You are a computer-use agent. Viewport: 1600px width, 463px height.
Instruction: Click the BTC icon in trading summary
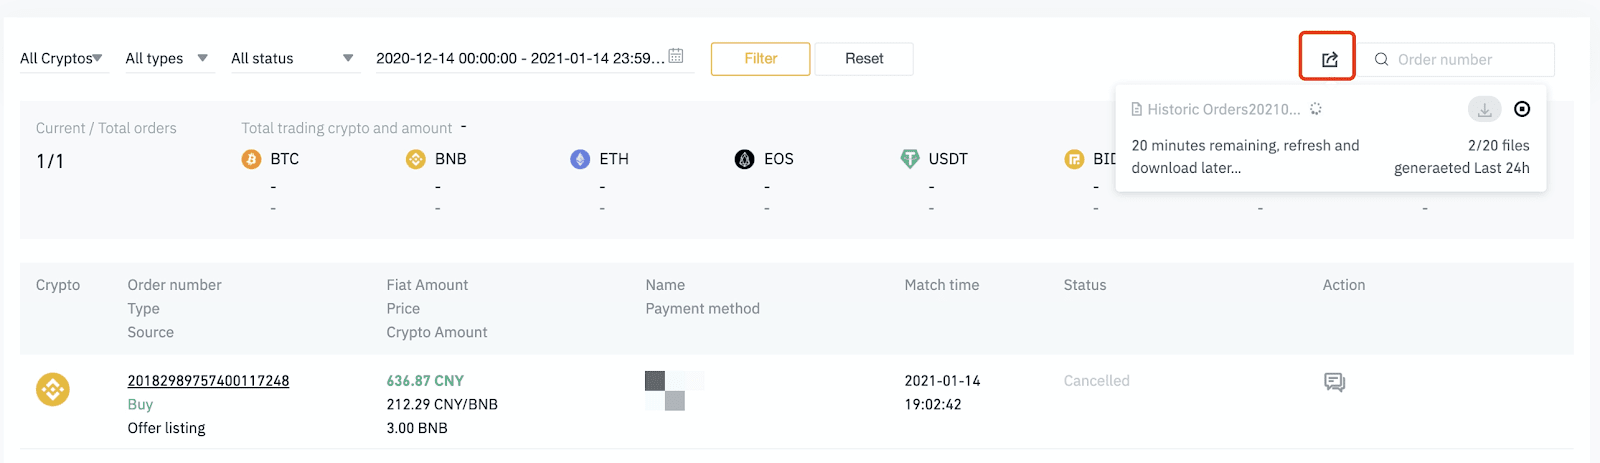click(x=252, y=159)
